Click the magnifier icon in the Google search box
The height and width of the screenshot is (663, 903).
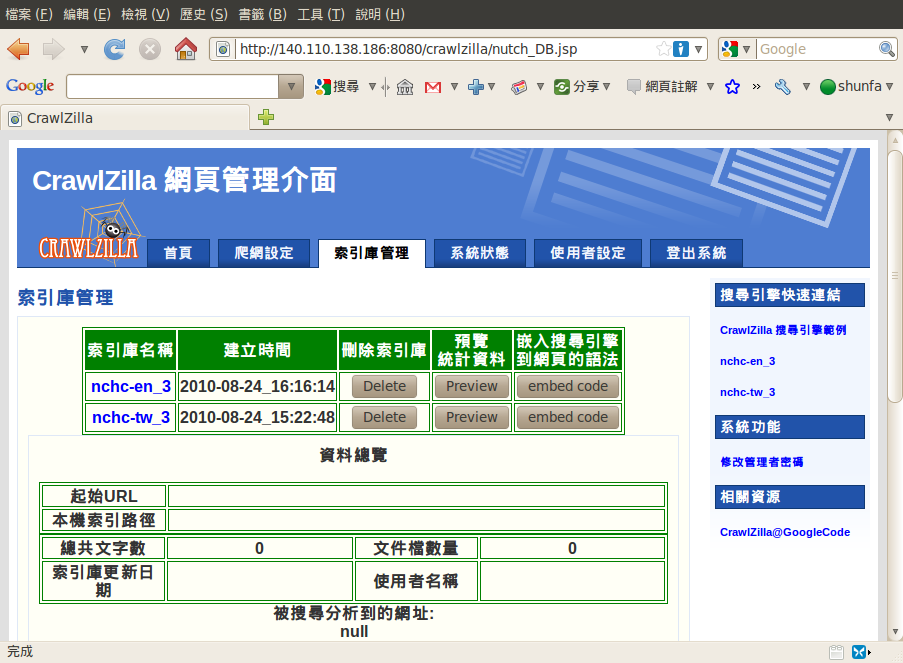[886, 49]
